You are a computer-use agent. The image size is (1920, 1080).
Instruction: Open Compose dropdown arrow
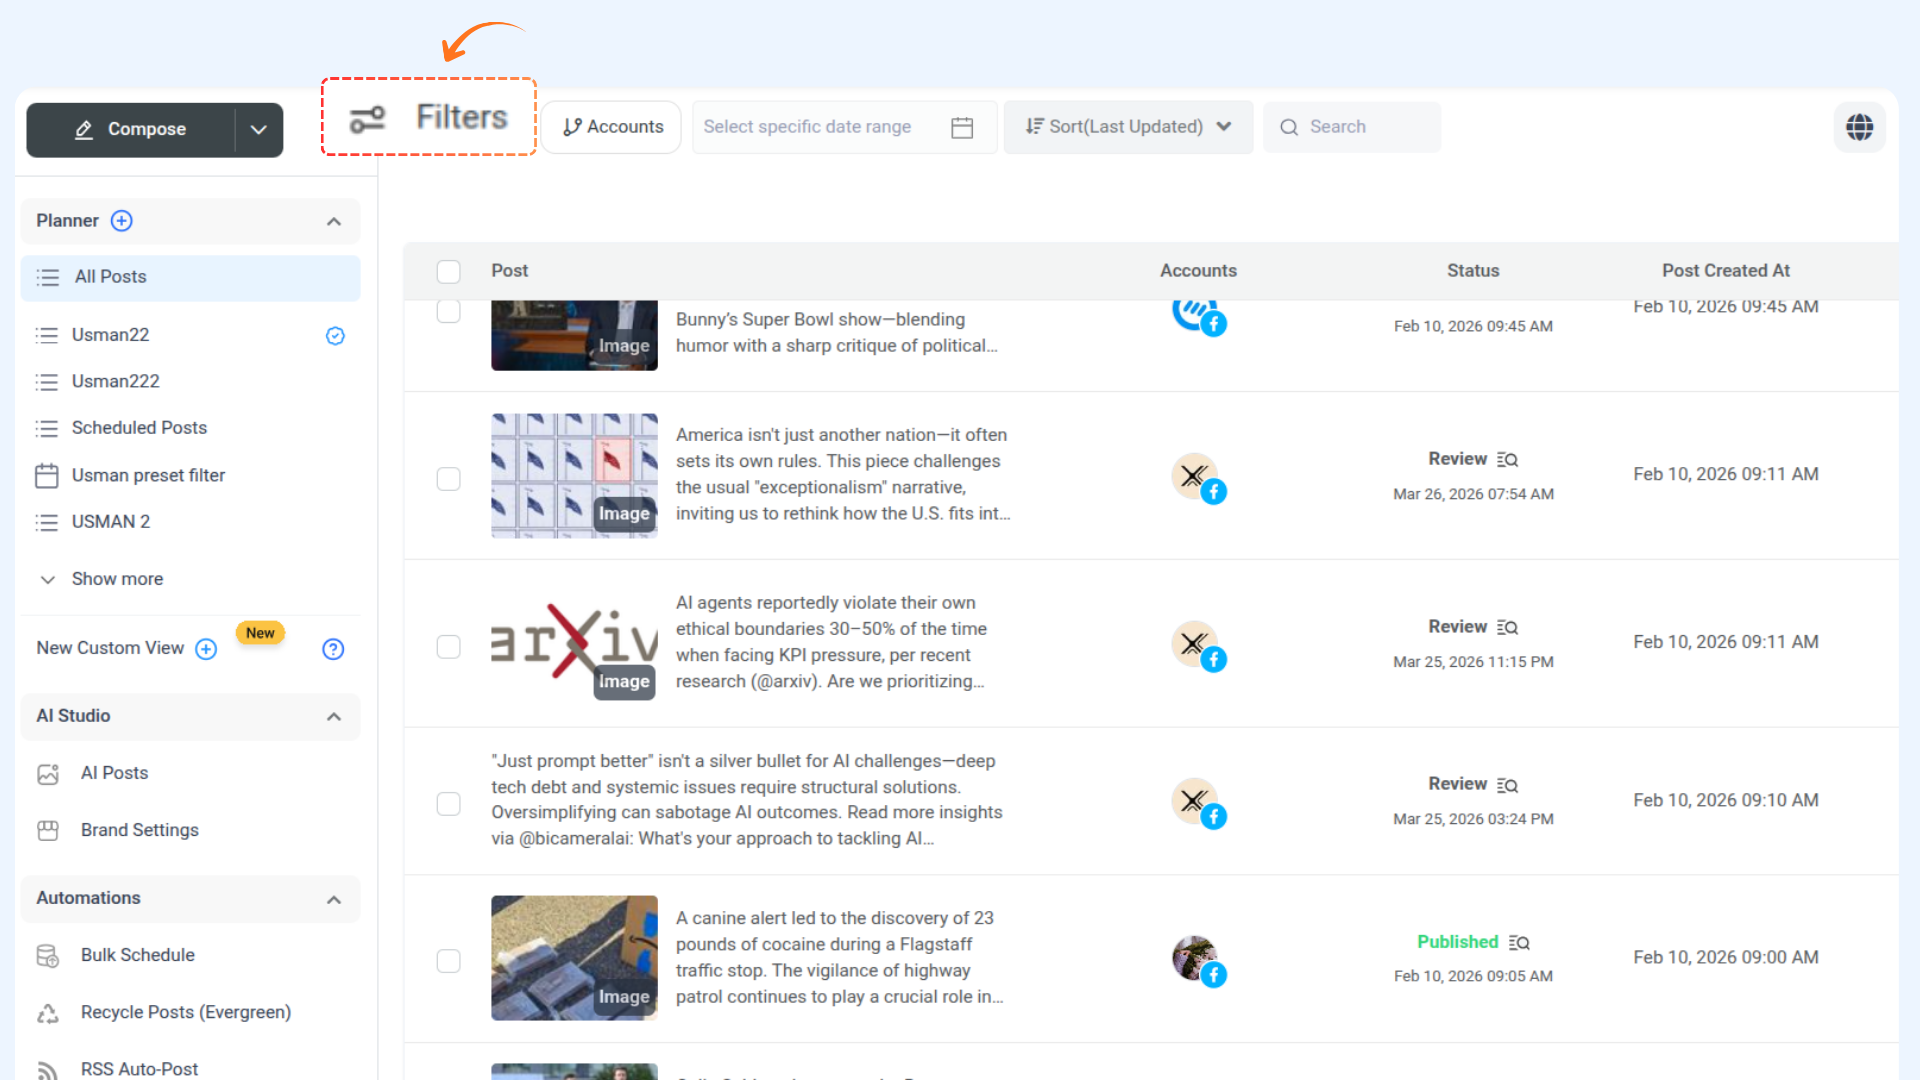259,130
